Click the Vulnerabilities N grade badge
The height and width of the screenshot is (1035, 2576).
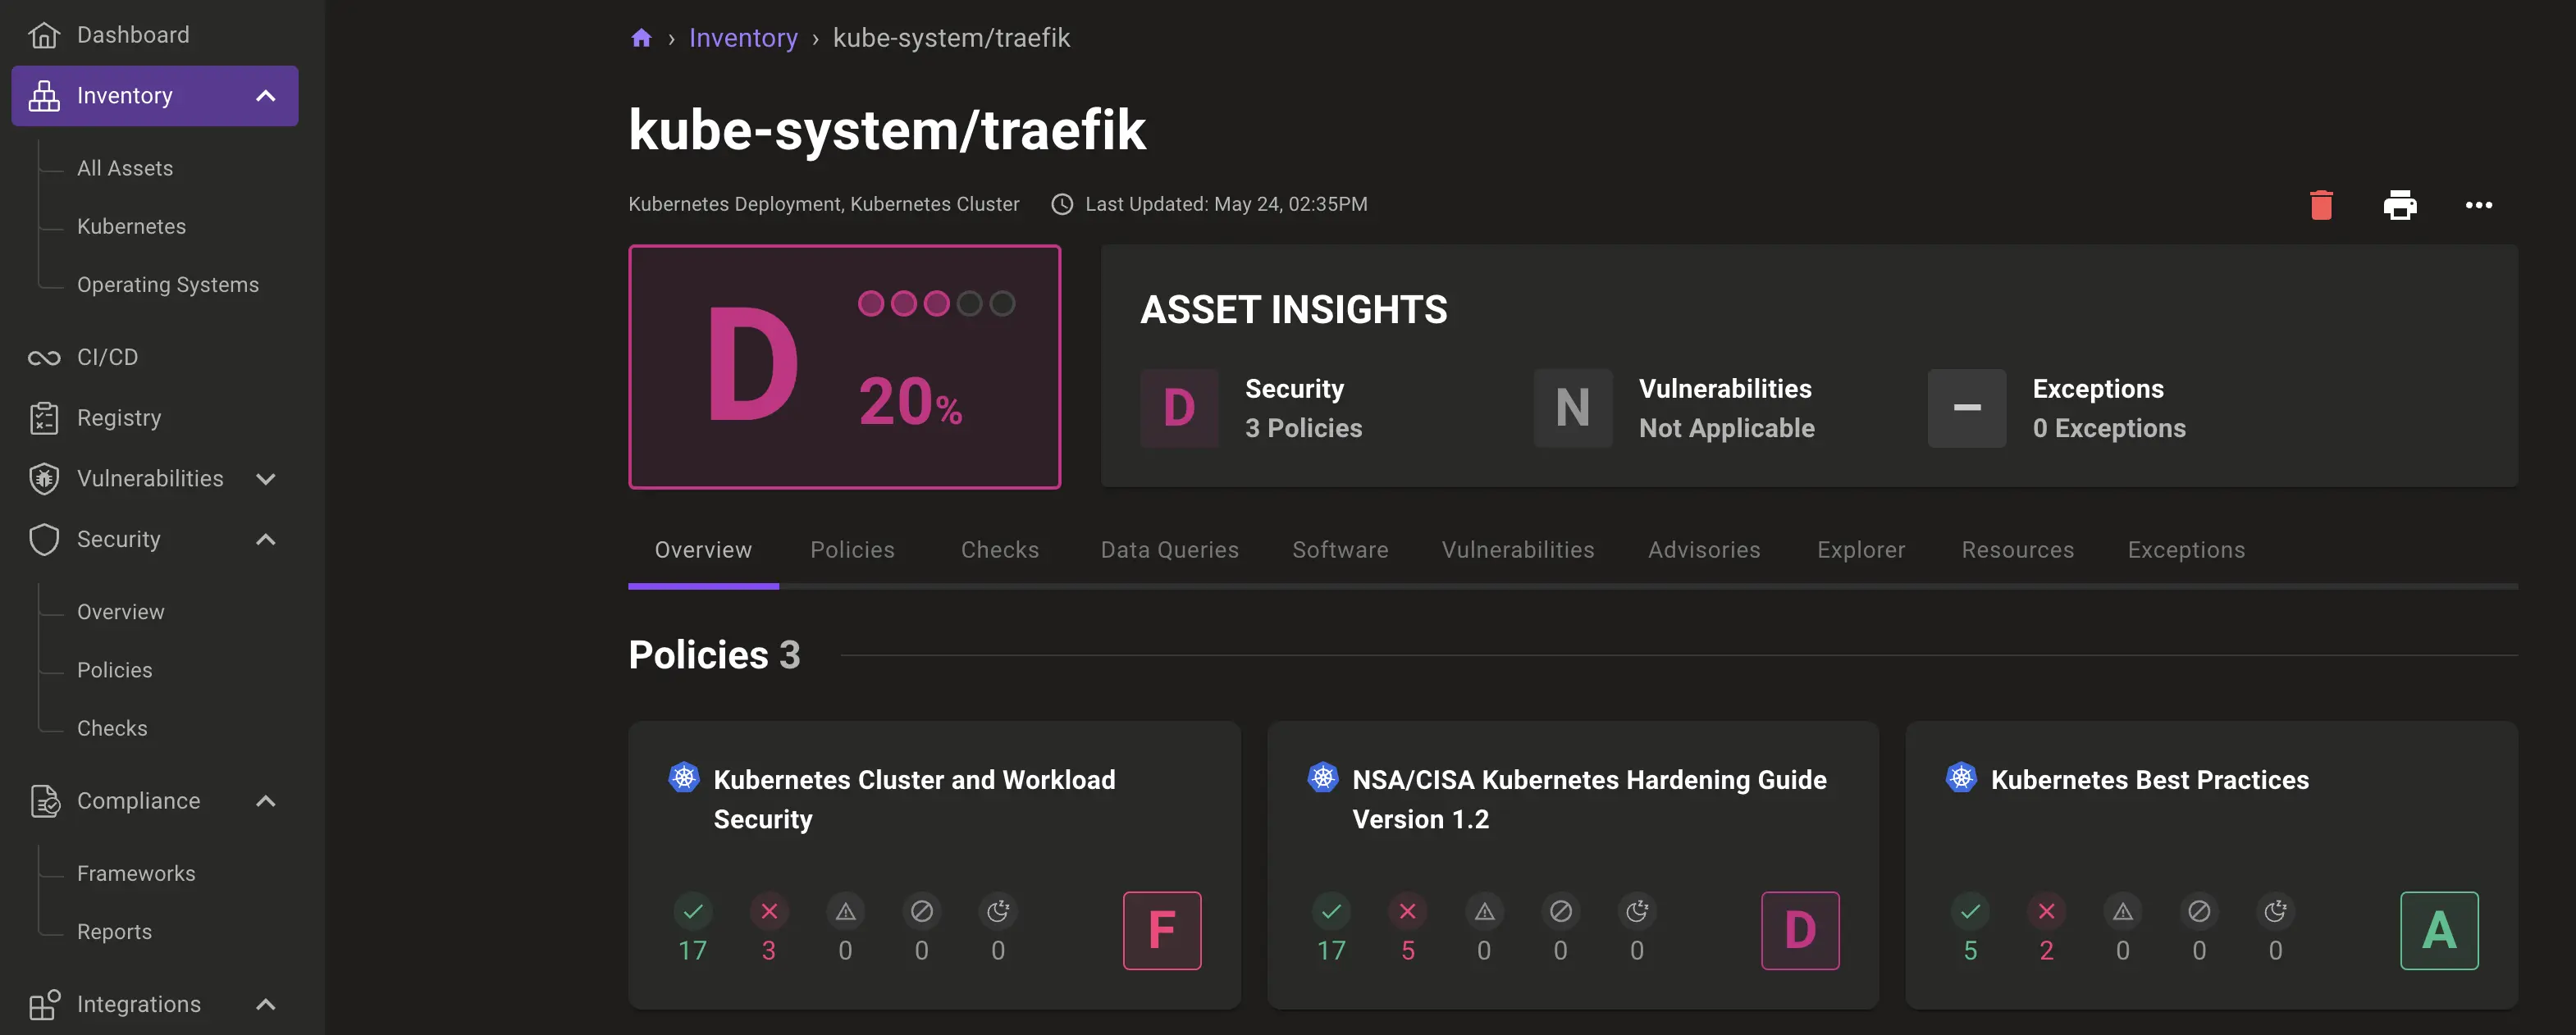[x=1573, y=408]
